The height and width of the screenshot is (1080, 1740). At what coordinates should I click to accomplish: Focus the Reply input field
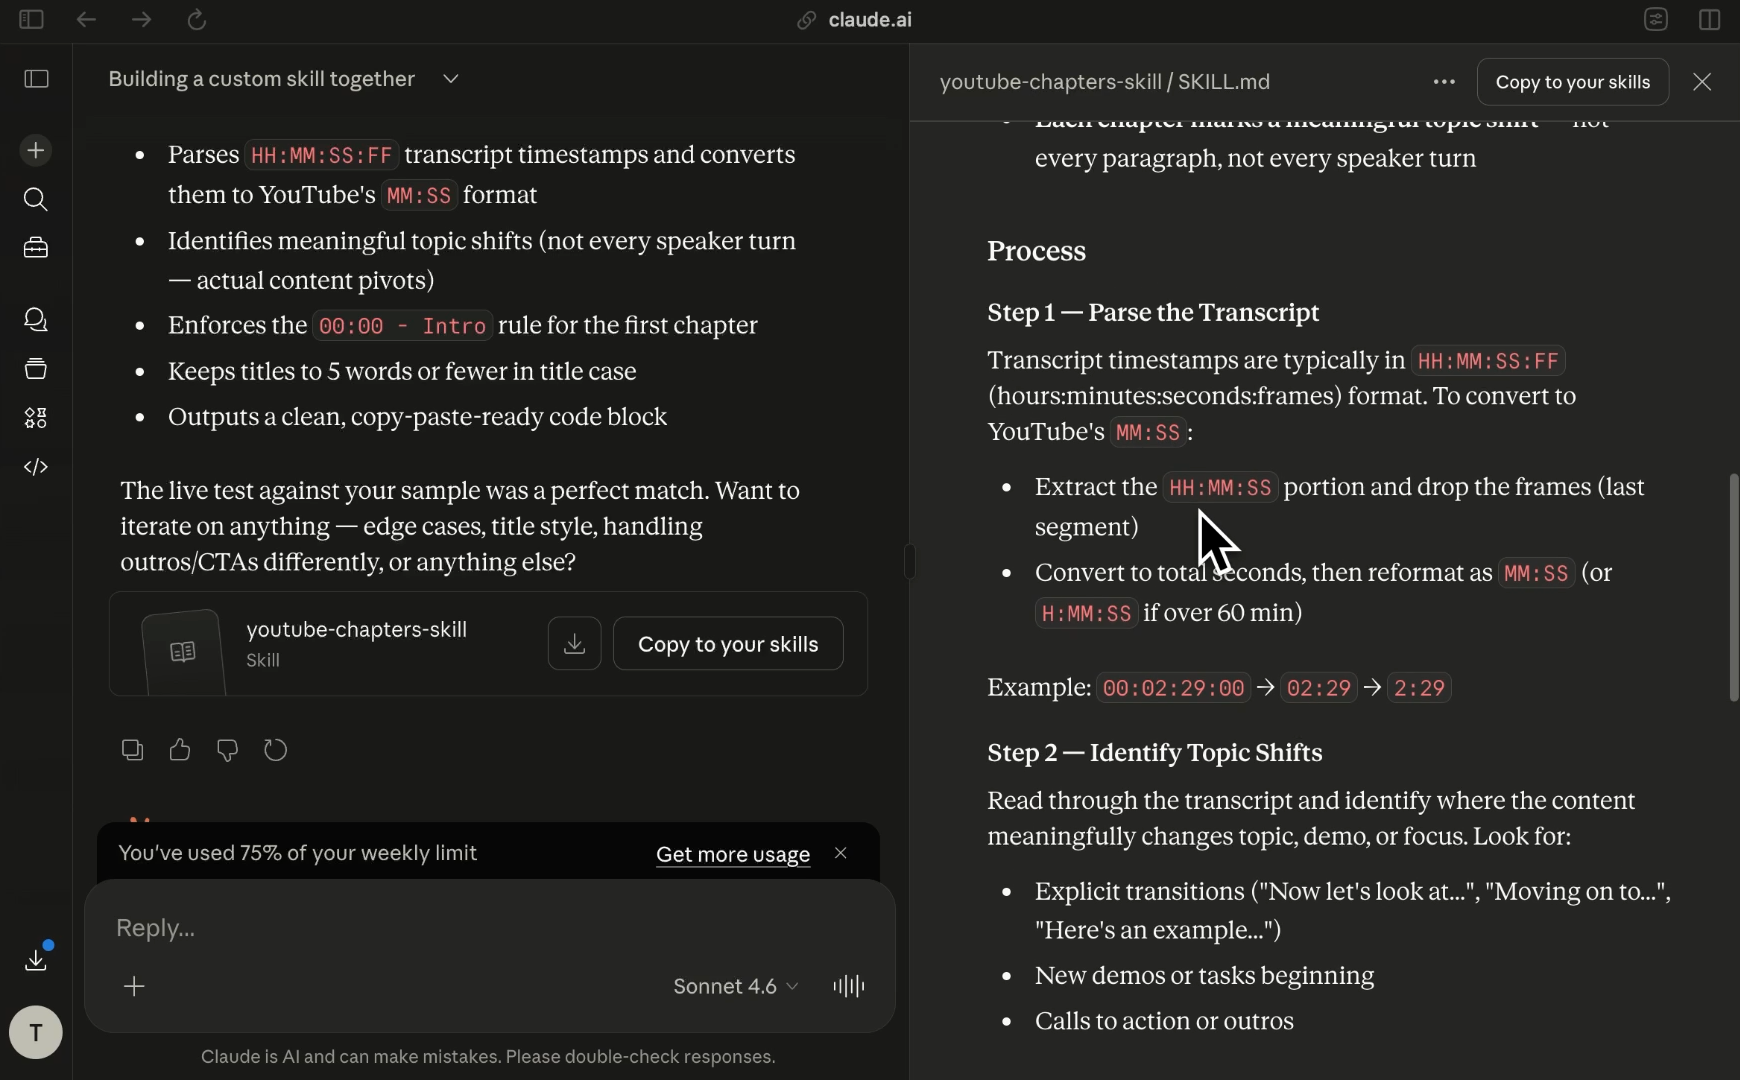[490, 928]
